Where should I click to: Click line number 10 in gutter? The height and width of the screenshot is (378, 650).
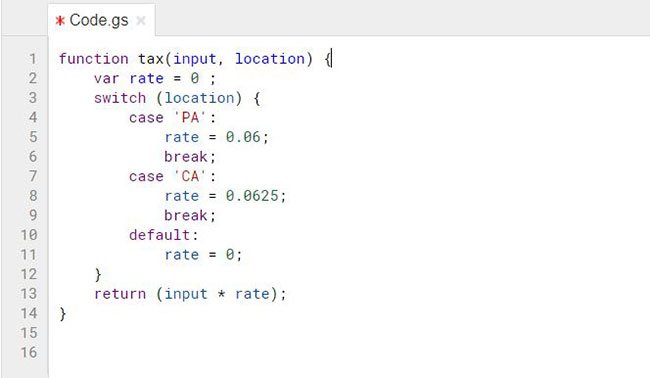click(29, 235)
